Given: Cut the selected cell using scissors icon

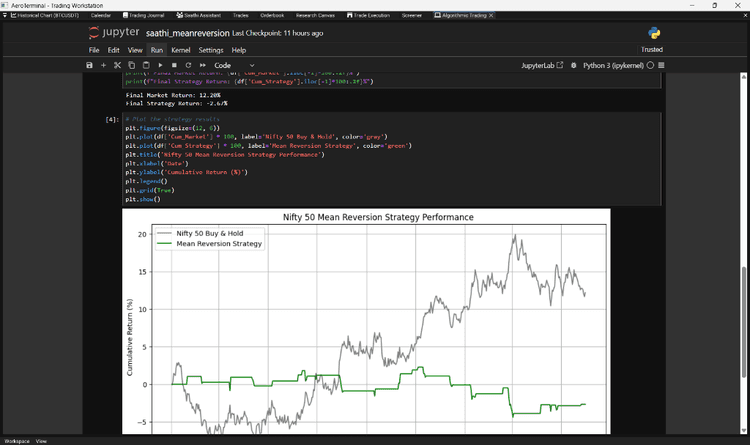Looking at the screenshot, I should click(118, 65).
